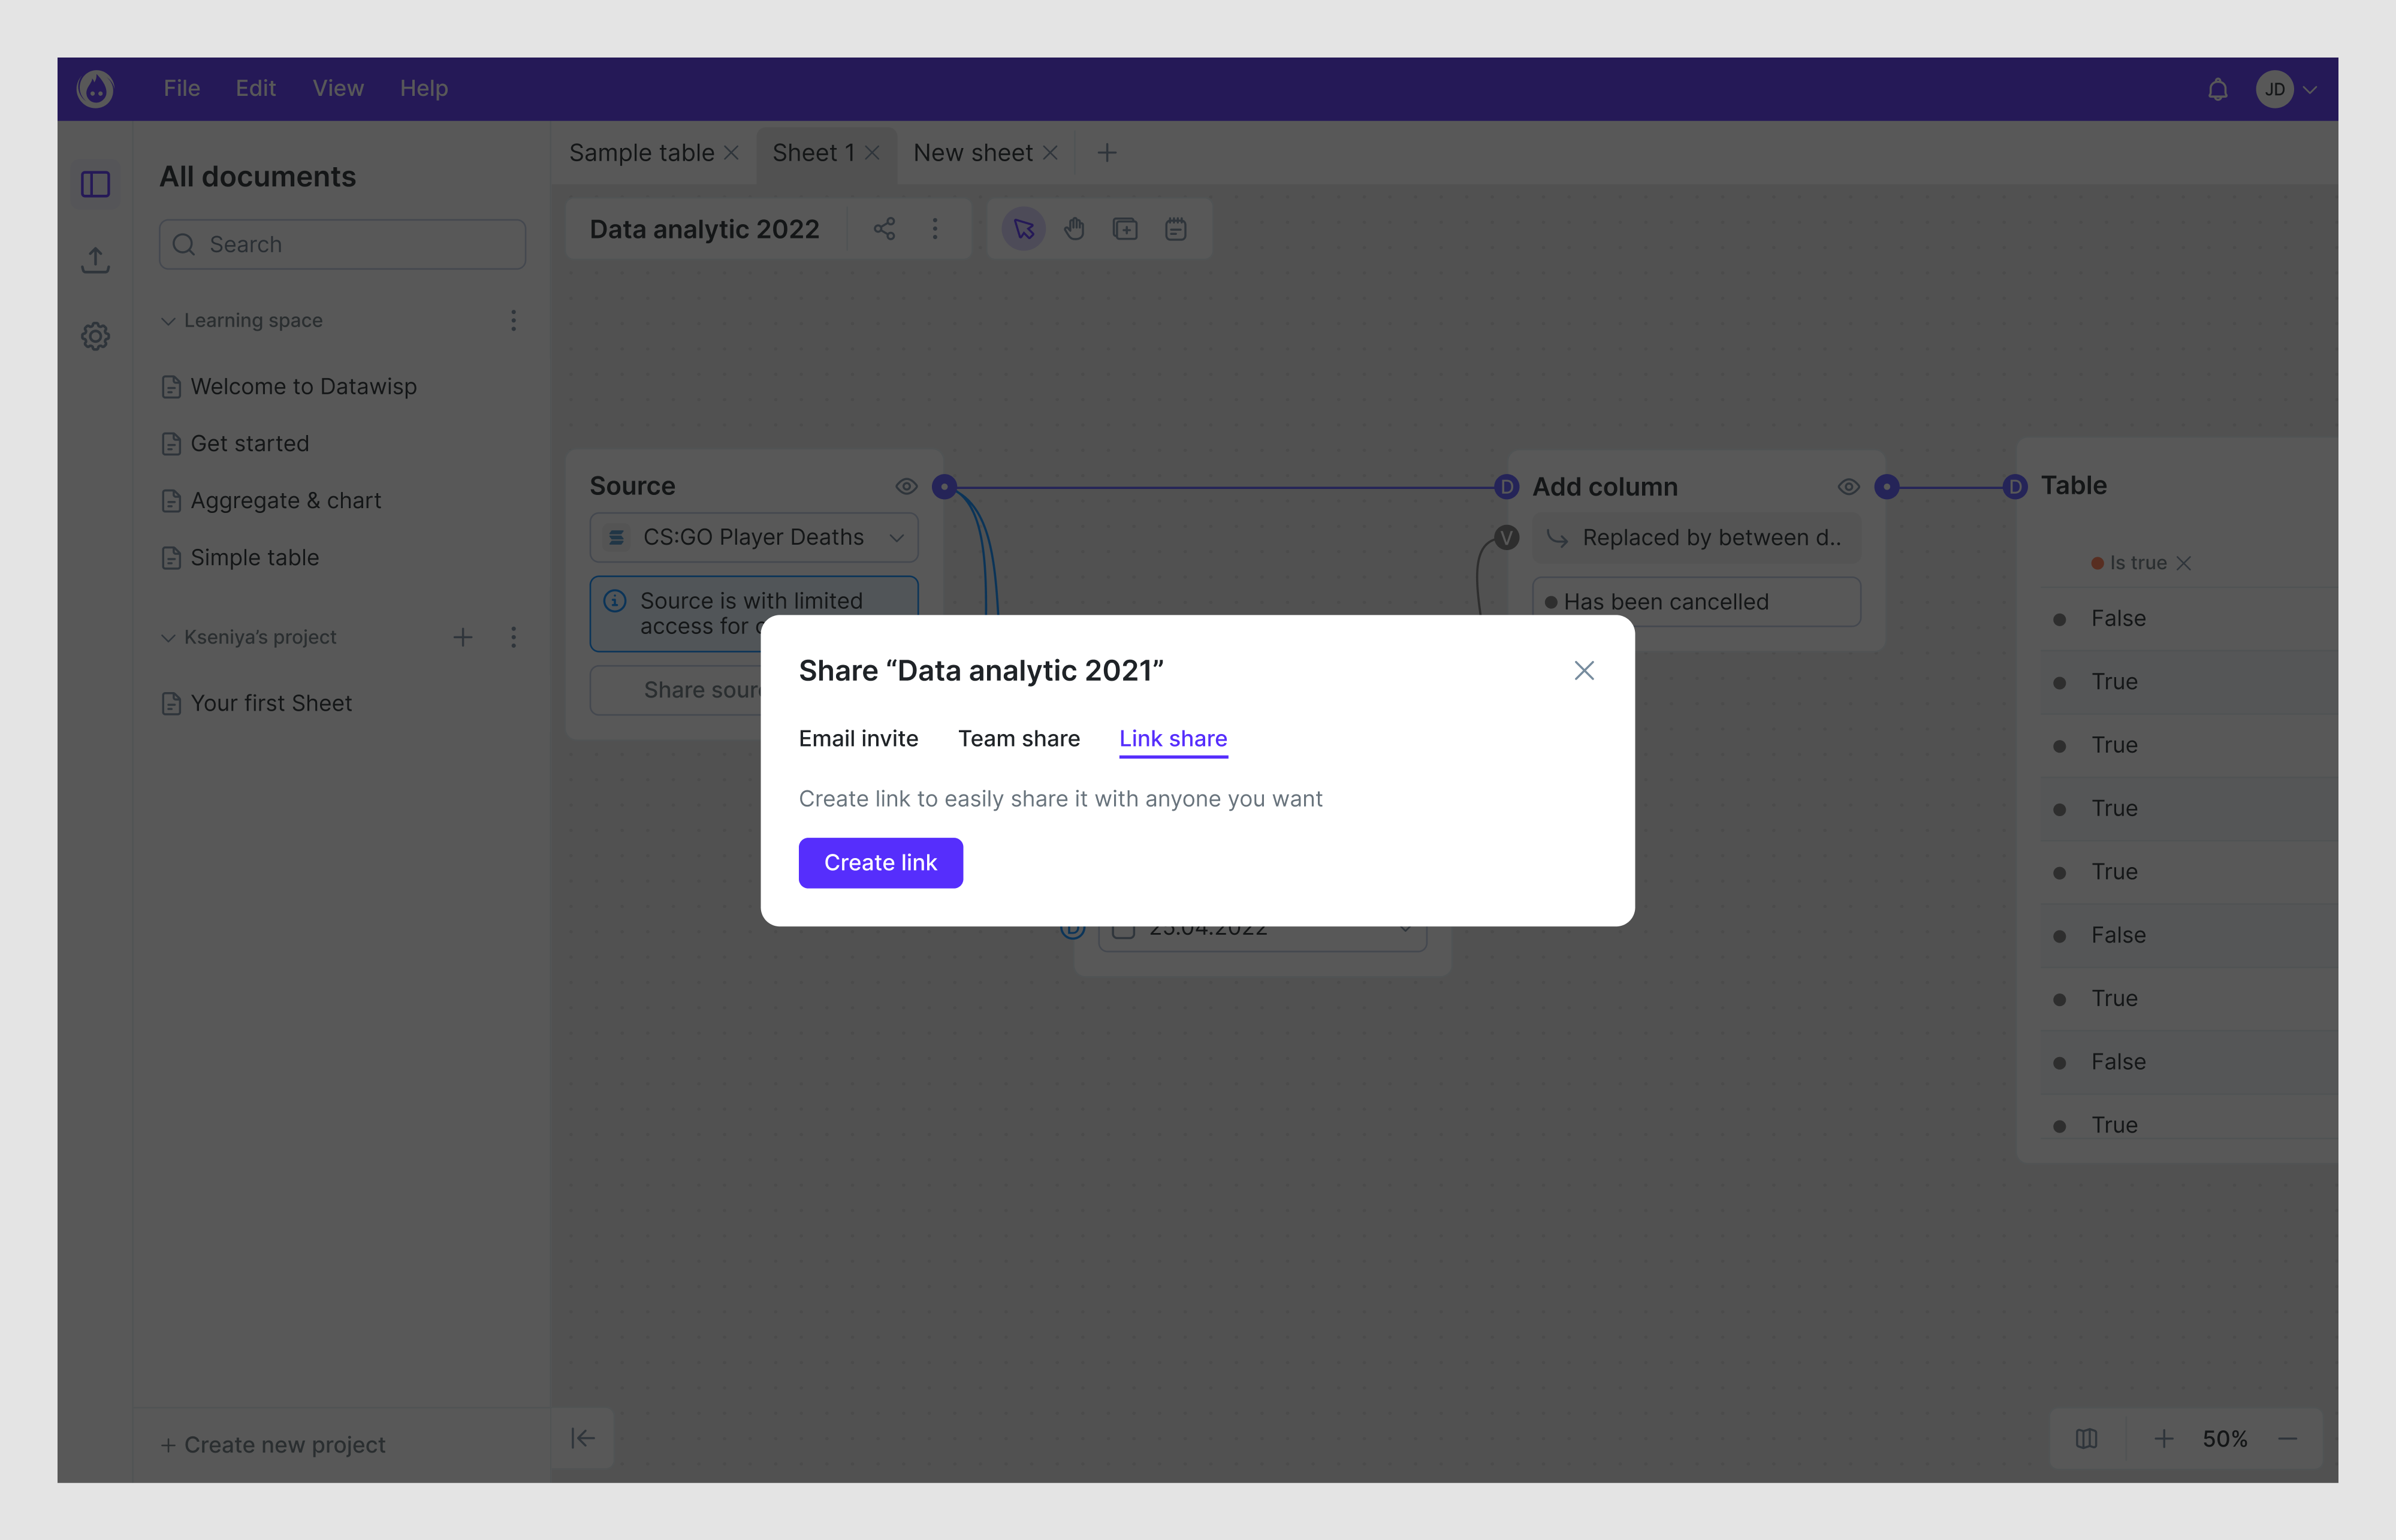2396x1540 pixels.
Task: Close the Share dialog
Action: [1584, 671]
